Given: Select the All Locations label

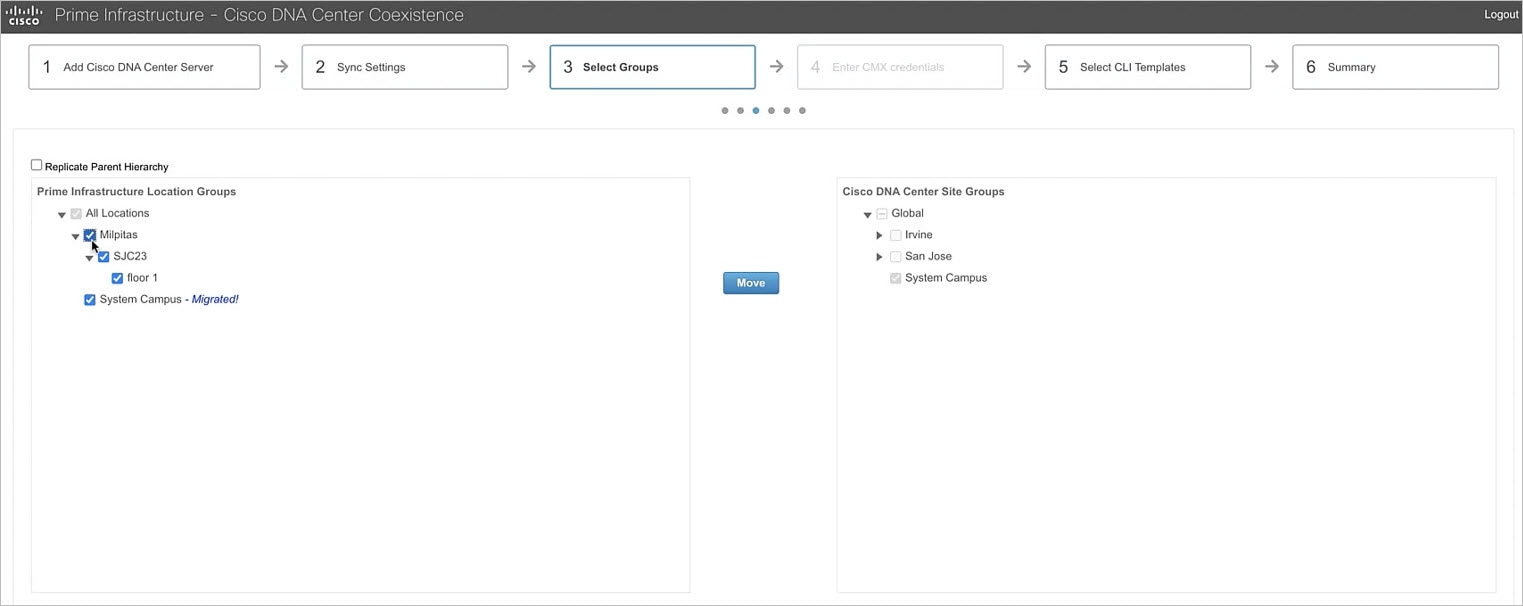Looking at the screenshot, I should coord(118,213).
